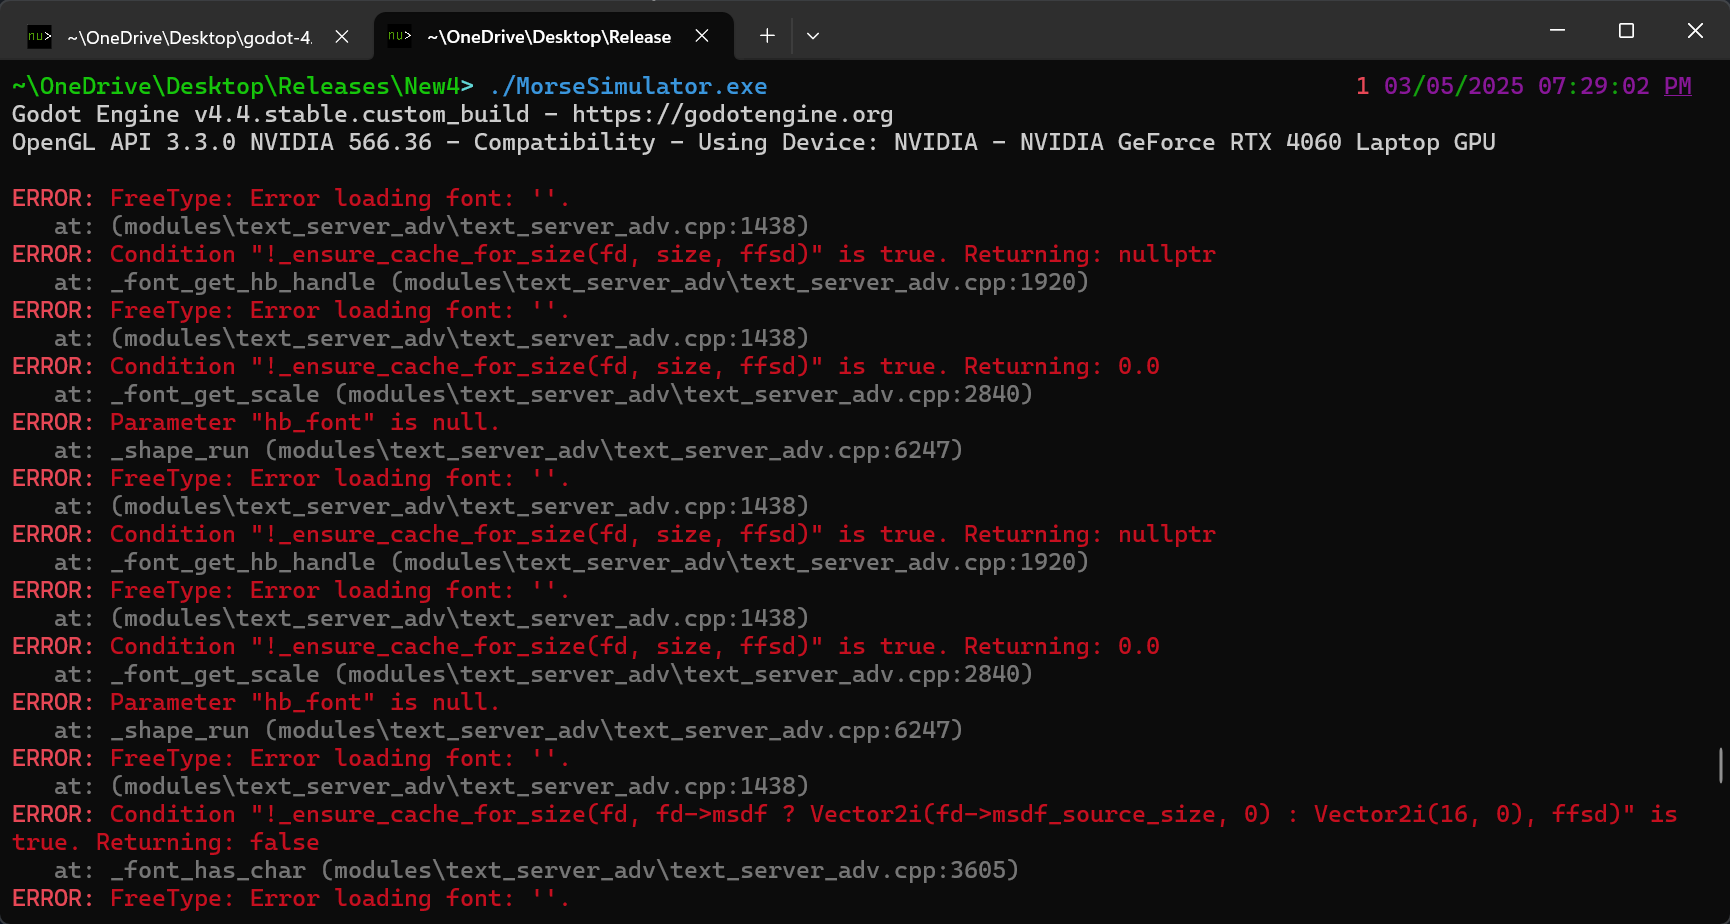This screenshot has width=1730, height=924.
Task: Click the ./MorseSimulator.exe command text
Action: [628, 86]
